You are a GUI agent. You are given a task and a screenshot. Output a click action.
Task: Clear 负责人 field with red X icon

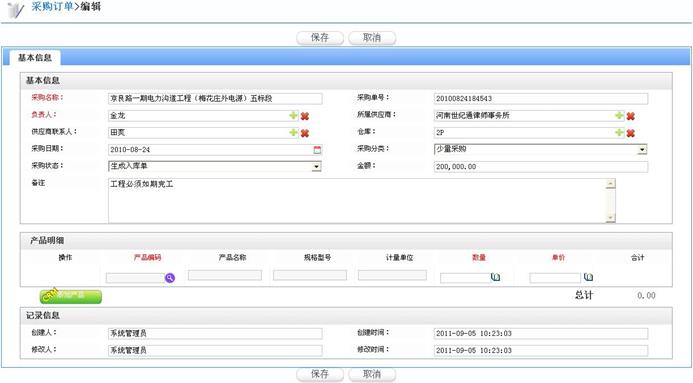pyautogui.click(x=305, y=116)
